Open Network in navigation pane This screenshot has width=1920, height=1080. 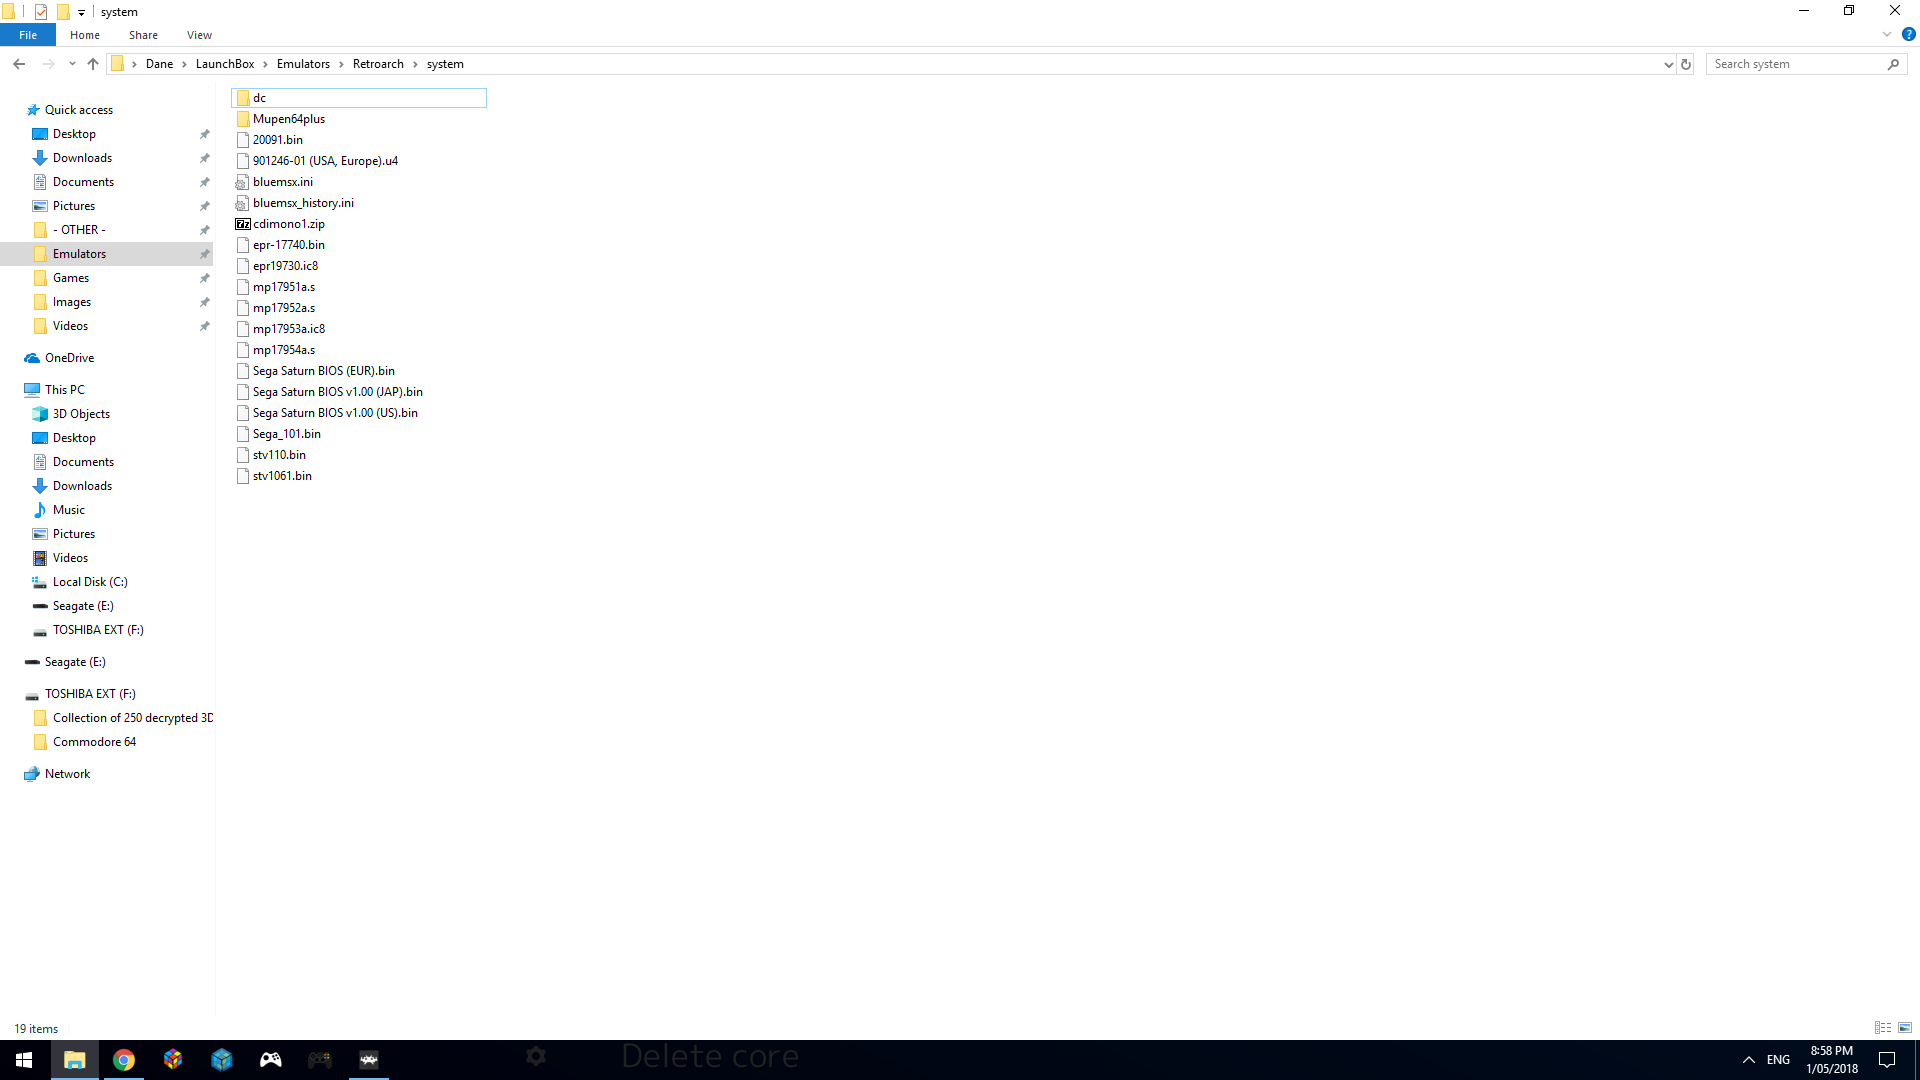tap(67, 774)
